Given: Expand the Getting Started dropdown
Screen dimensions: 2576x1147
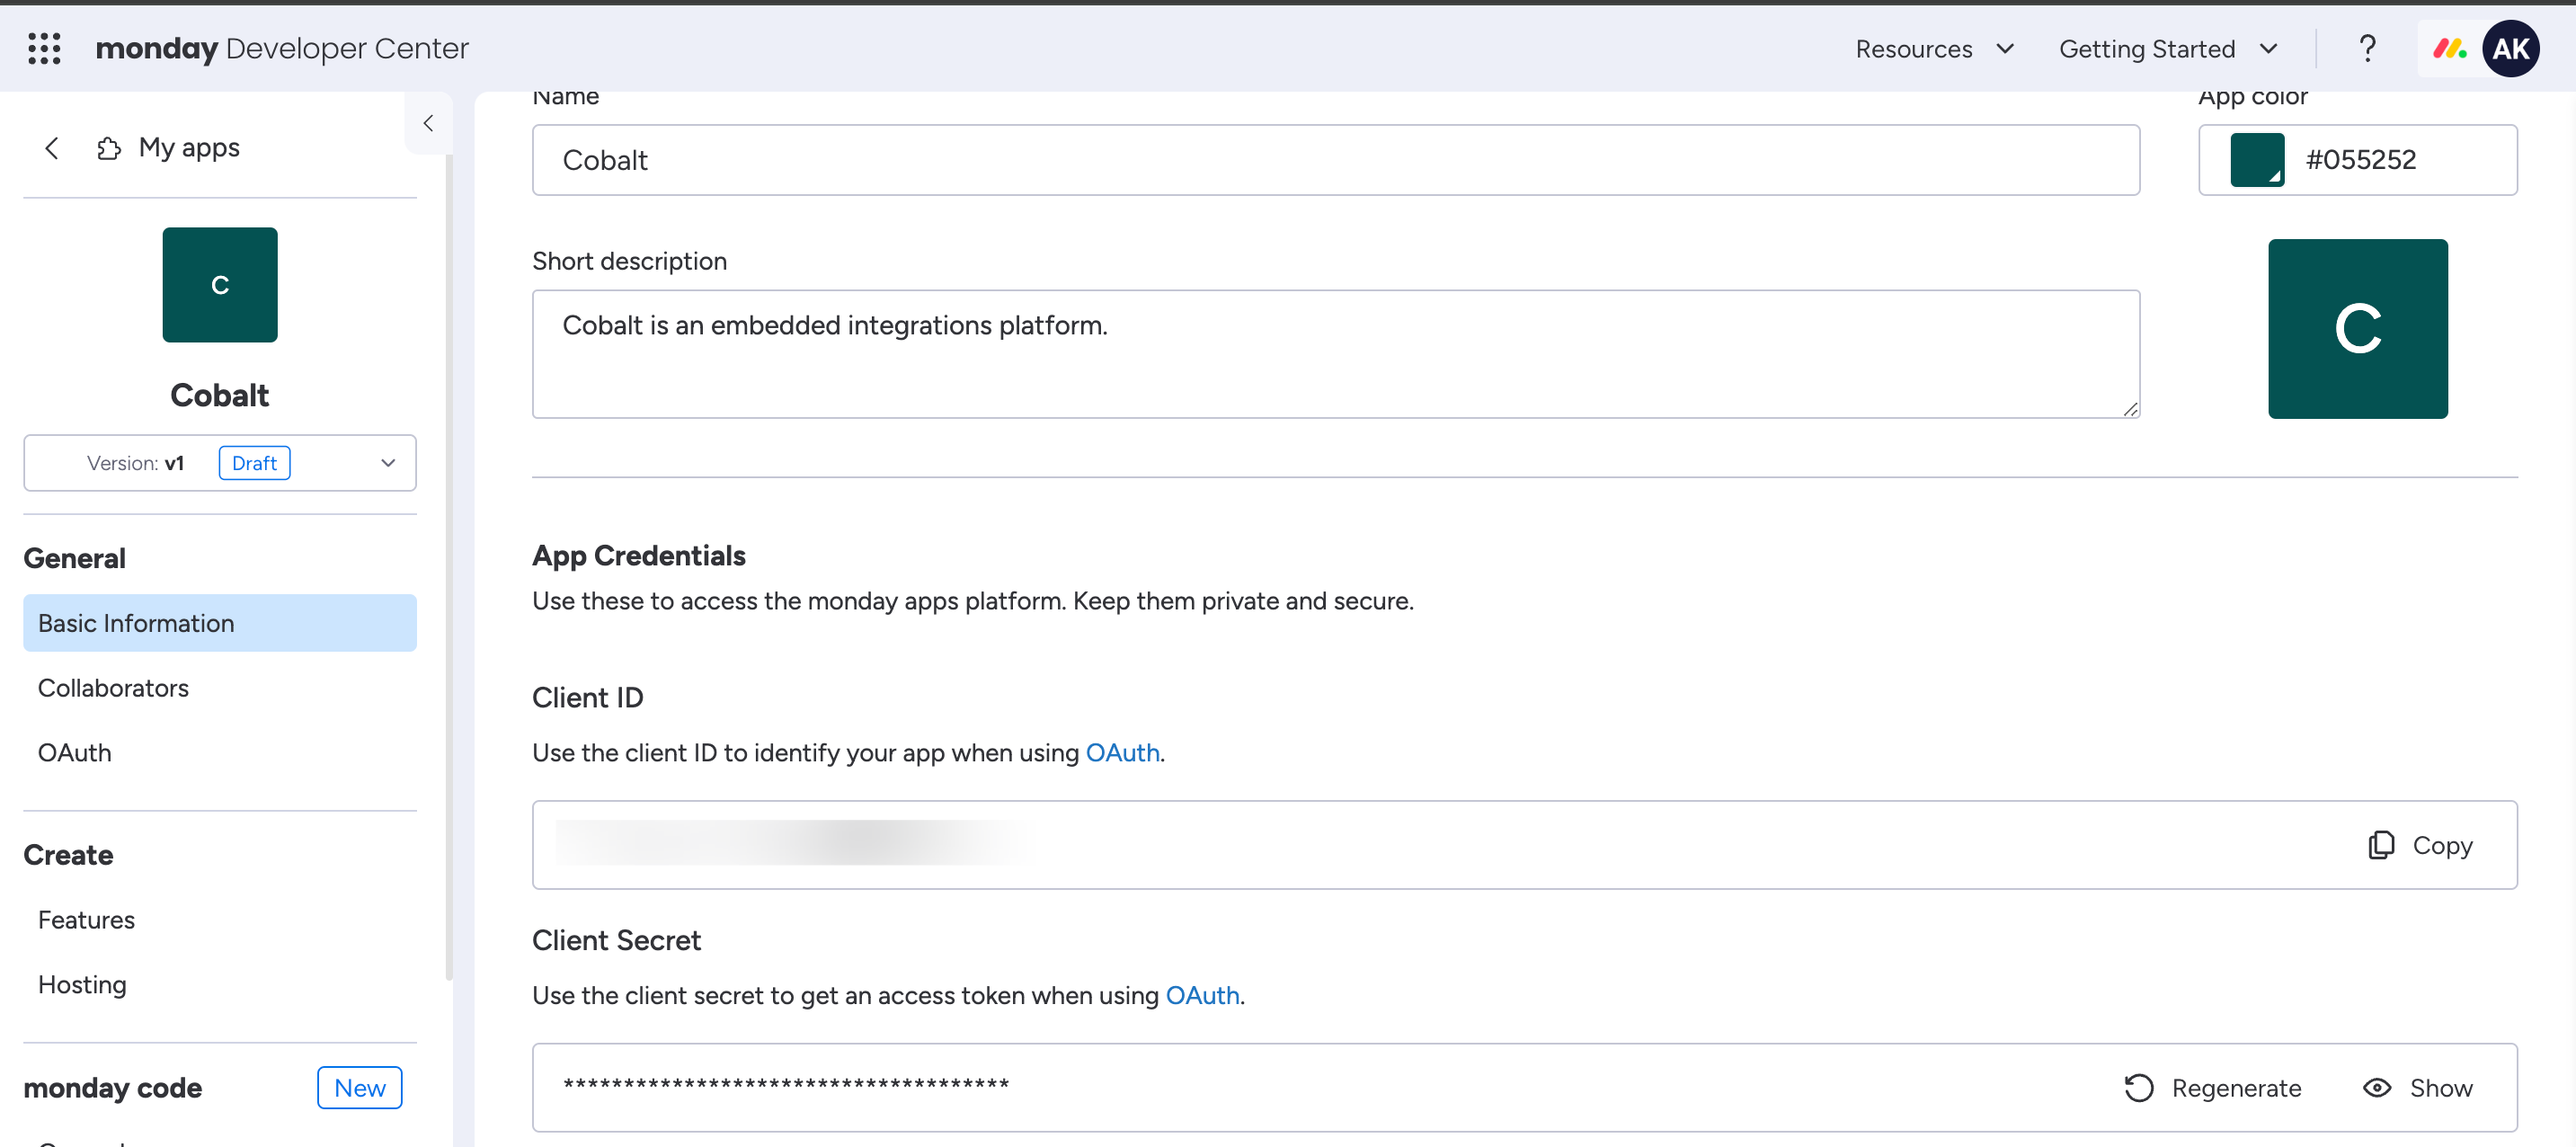Looking at the screenshot, I should 2167,48.
